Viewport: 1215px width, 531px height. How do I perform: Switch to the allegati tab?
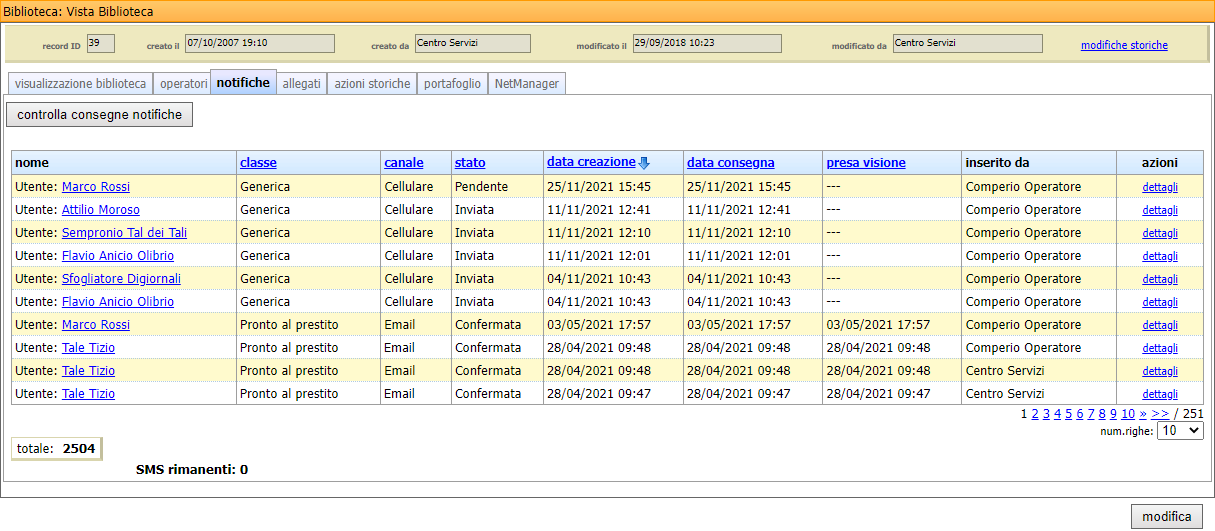[x=301, y=84]
